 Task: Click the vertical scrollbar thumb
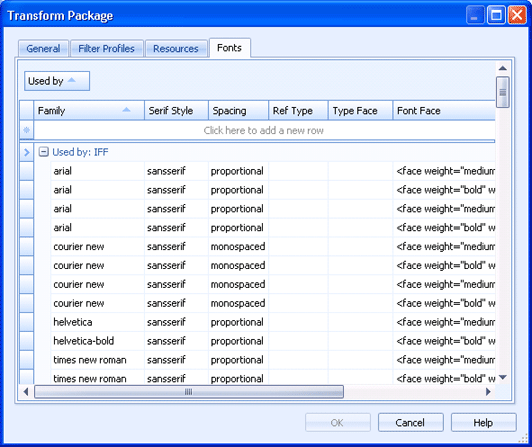503,92
